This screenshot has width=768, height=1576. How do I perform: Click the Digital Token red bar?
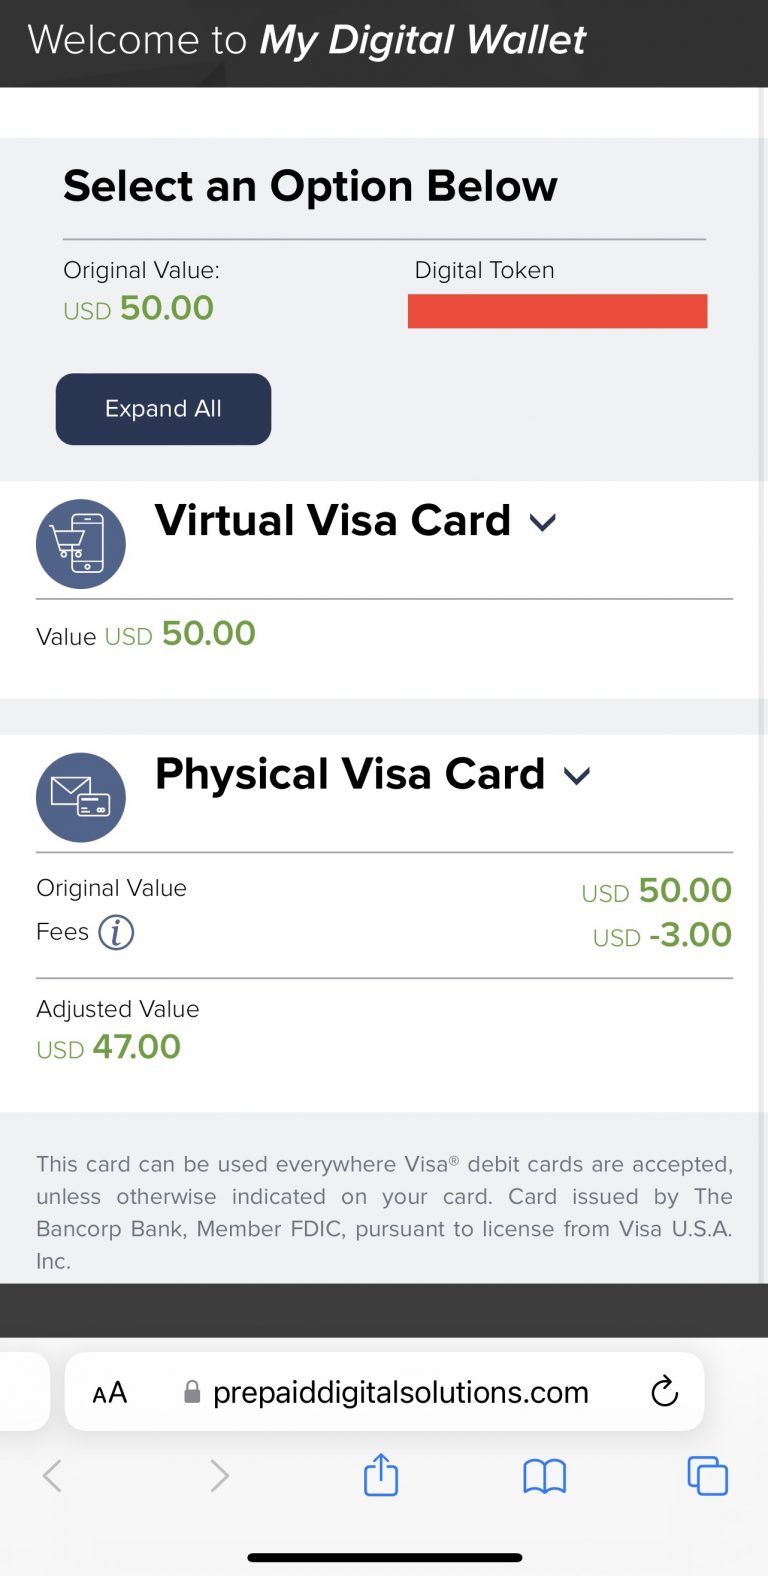557,311
